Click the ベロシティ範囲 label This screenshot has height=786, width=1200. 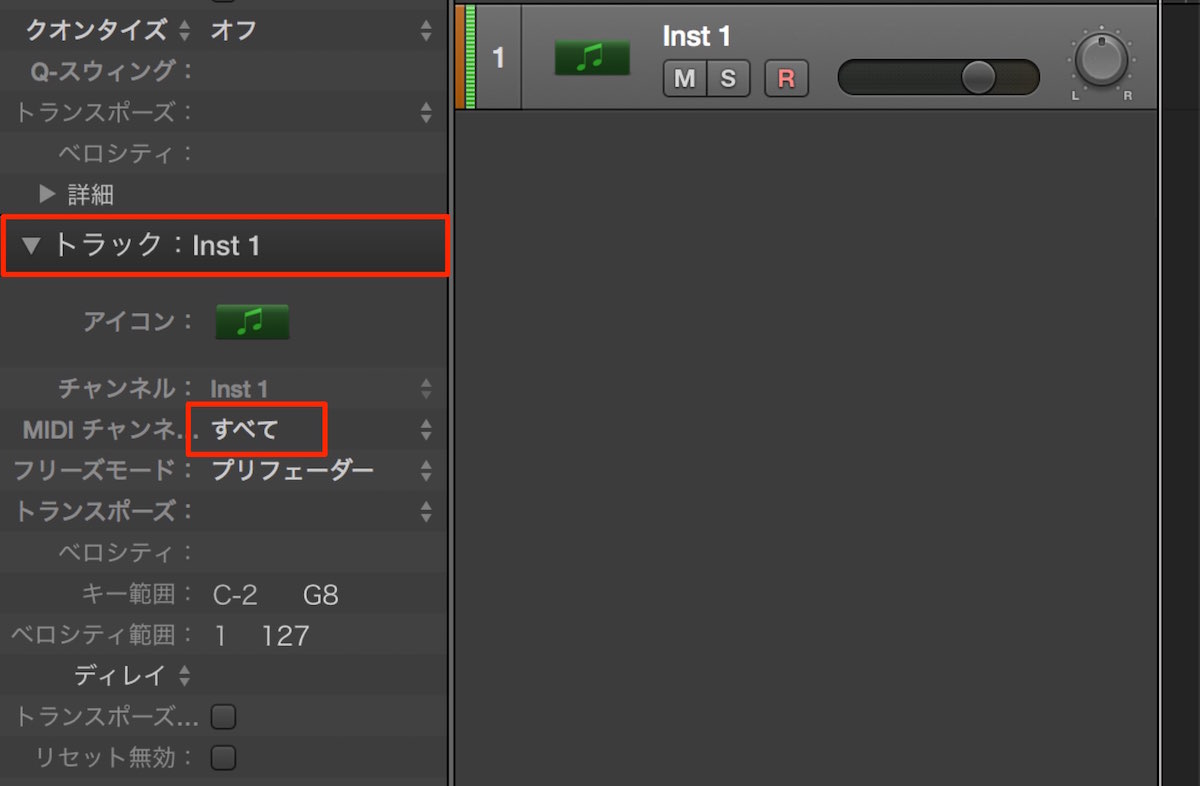[102, 636]
